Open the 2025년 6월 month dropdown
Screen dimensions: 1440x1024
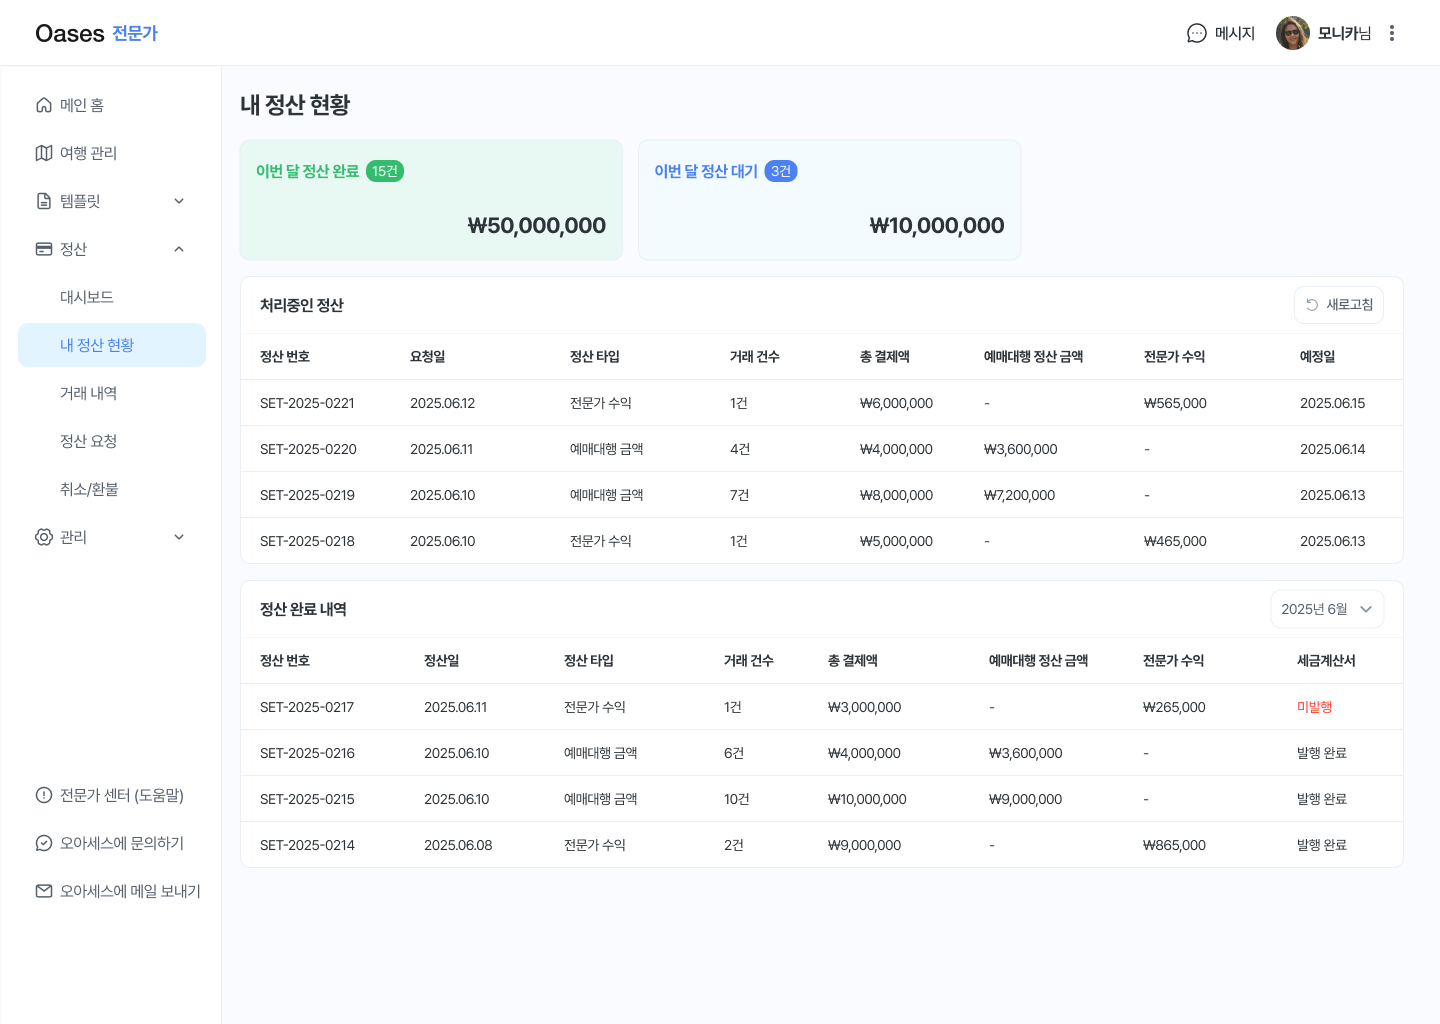pyautogui.click(x=1326, y=609)
